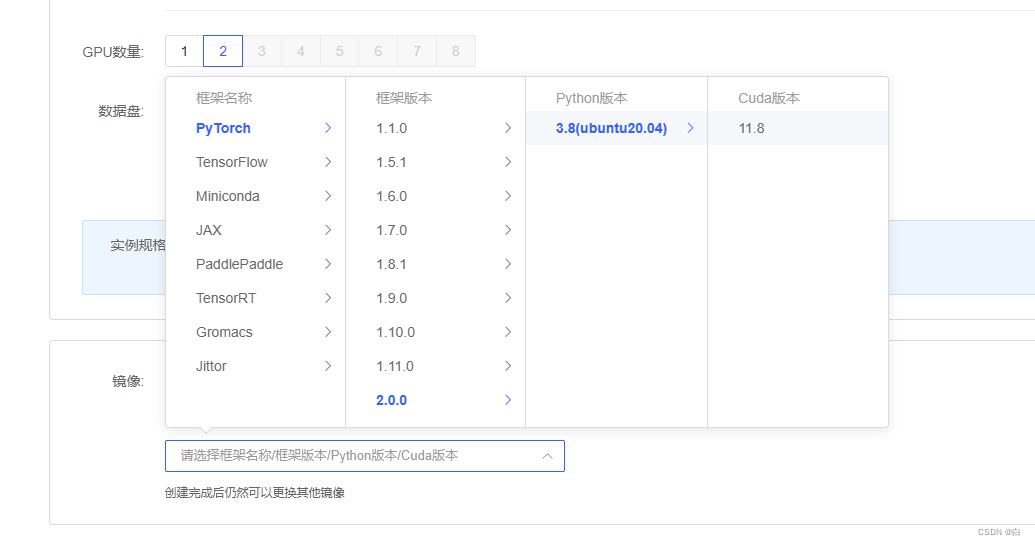
Task: Select GPU count 2
Action: pyautogui.click(x=223, y=51)
